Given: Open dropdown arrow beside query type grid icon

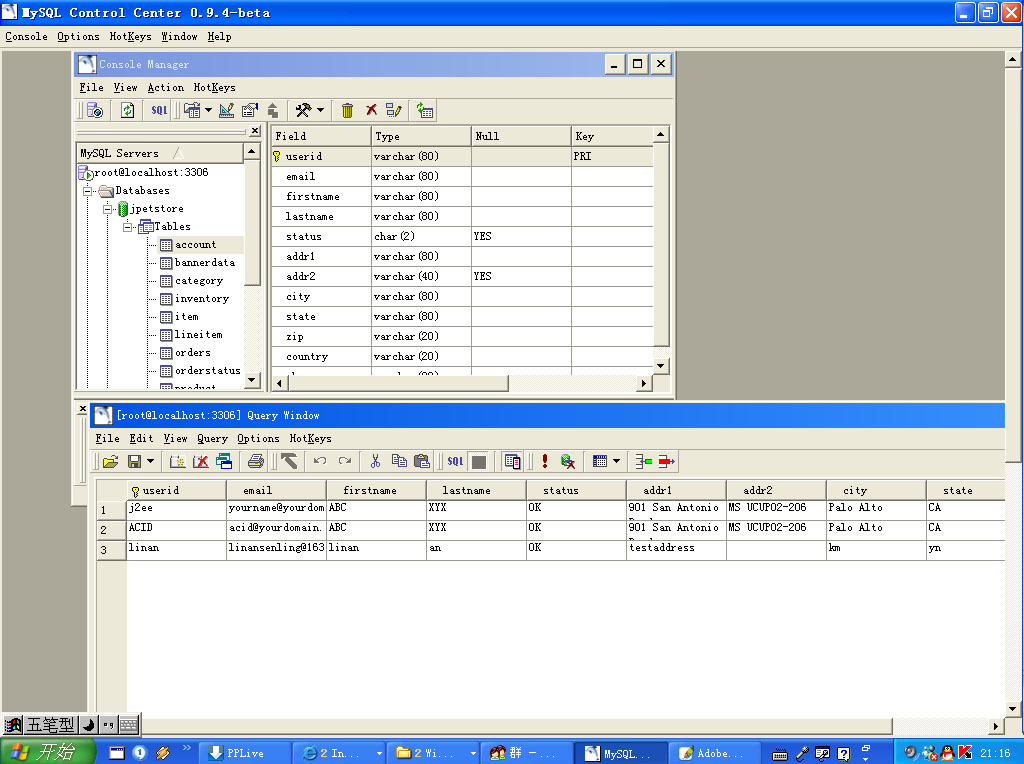Looking at the screenshot, I should pyautogui.click(x=616, y=462).
